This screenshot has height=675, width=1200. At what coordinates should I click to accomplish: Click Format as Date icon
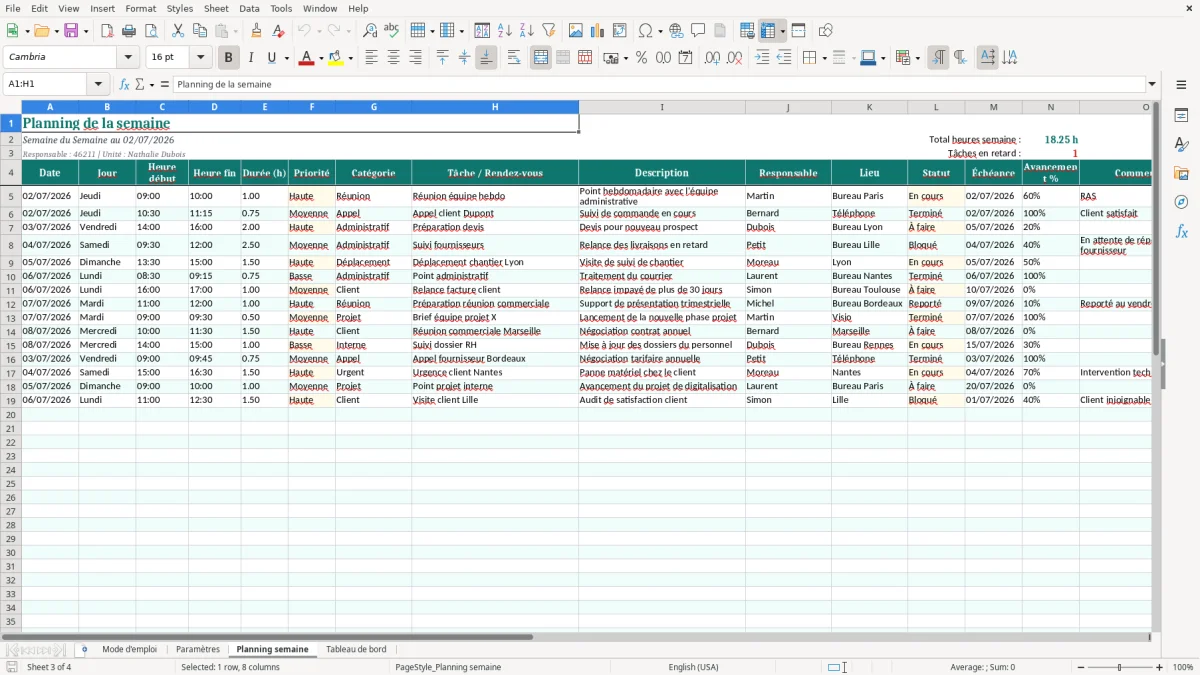pos(685,58)
